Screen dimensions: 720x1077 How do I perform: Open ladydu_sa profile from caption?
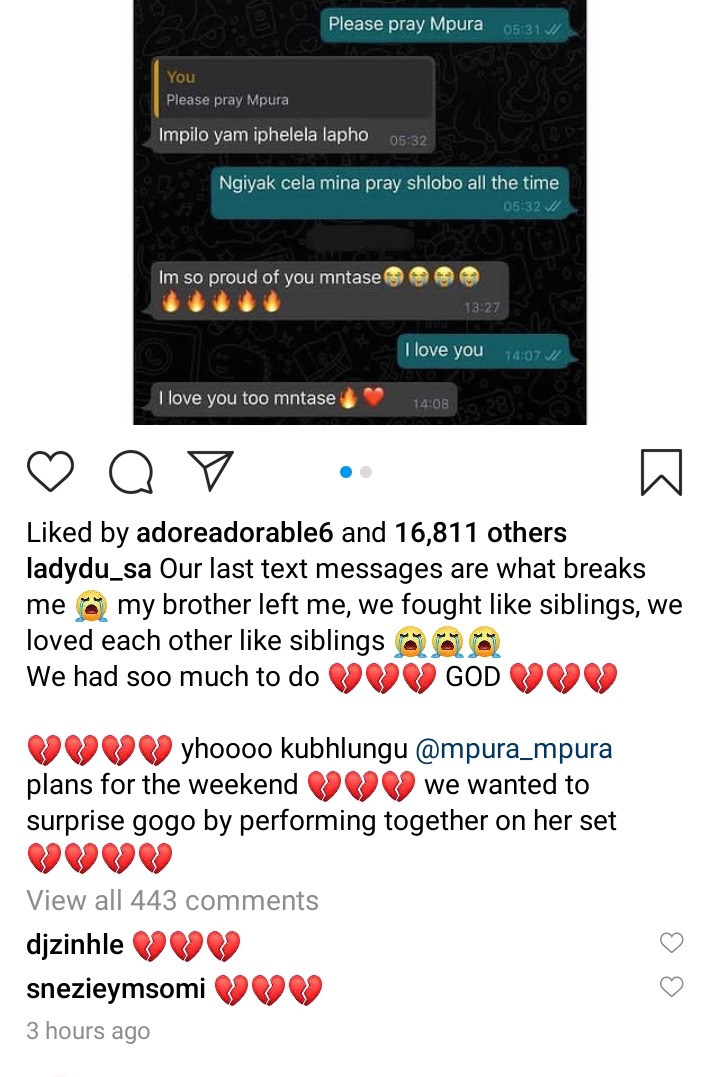[x=89, y=569]
